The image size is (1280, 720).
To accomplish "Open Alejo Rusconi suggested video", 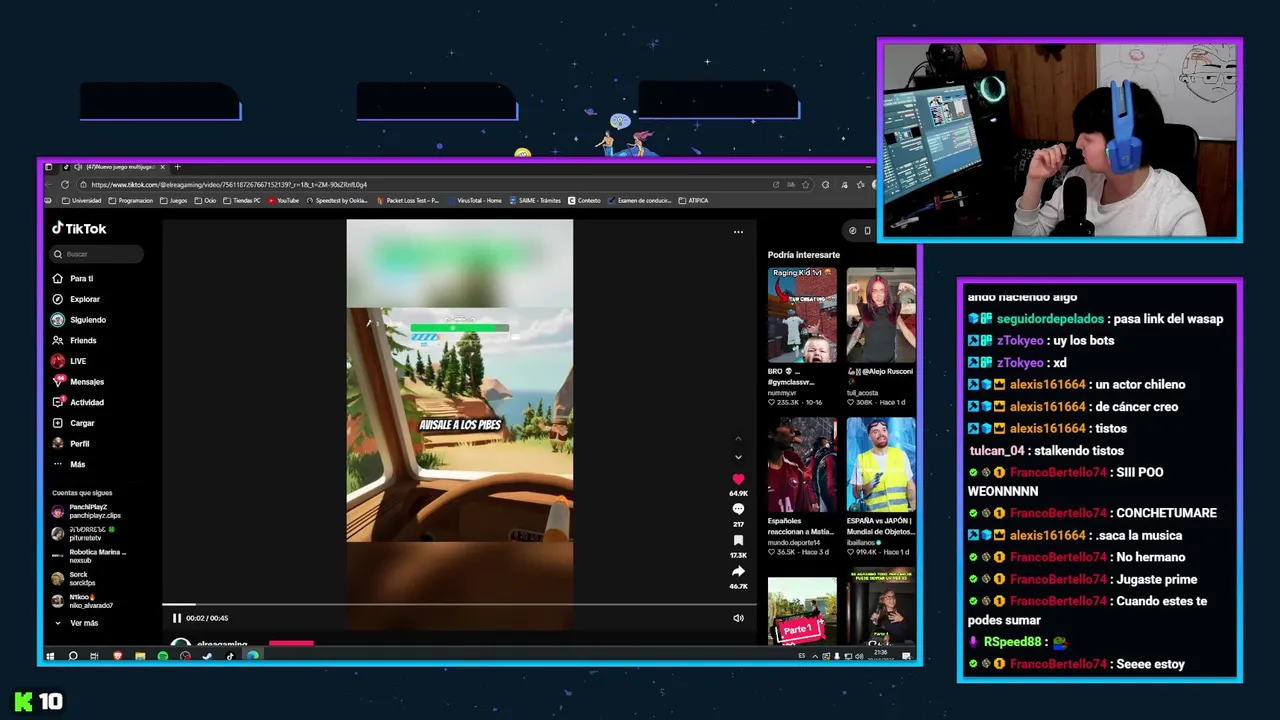I will pos(880,315).
